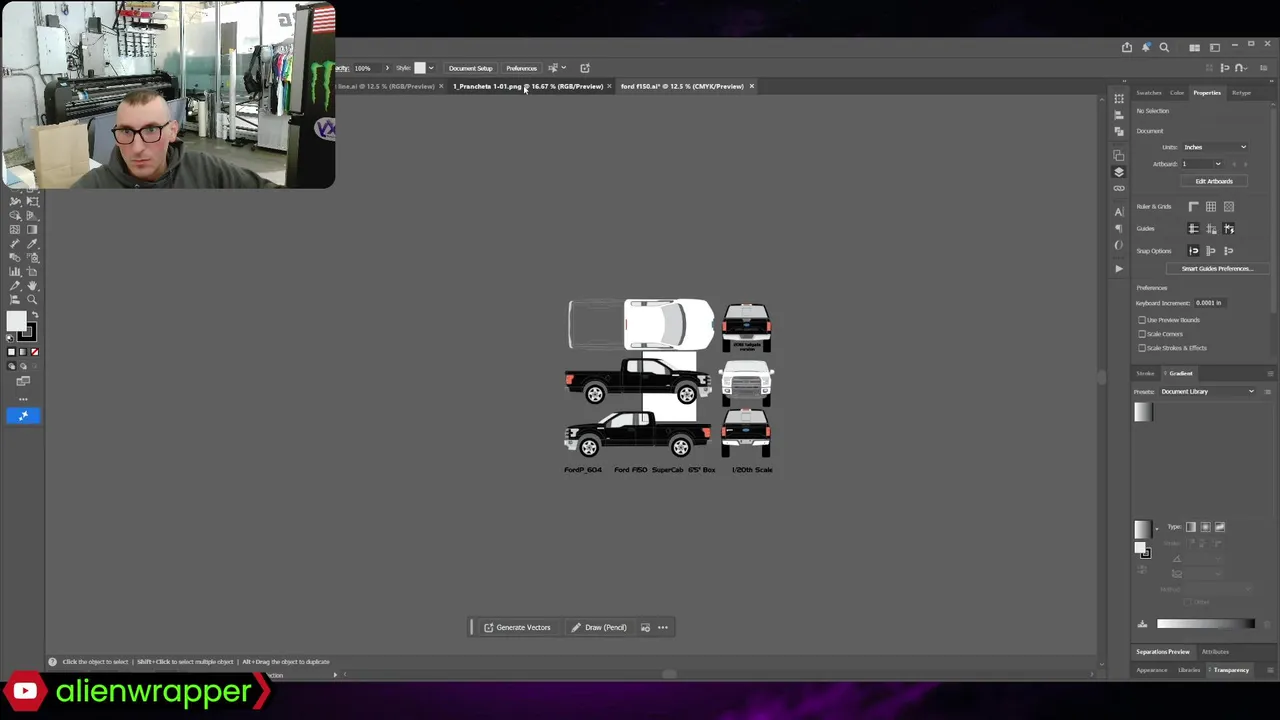1280x720 pixels.
Task: Select the Gradient tool in toolbar
Action: pyautogui.click(x=32, y=229)
